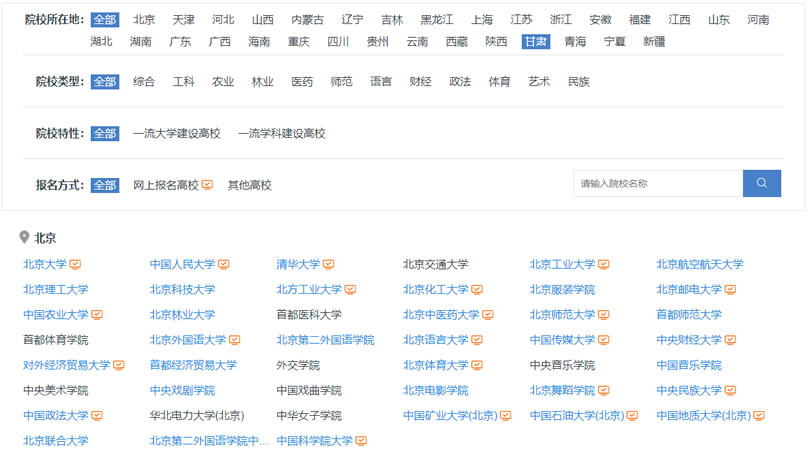
Task: Click the badge icon beside 北方工业大学
Action: [x=350, y=289]
